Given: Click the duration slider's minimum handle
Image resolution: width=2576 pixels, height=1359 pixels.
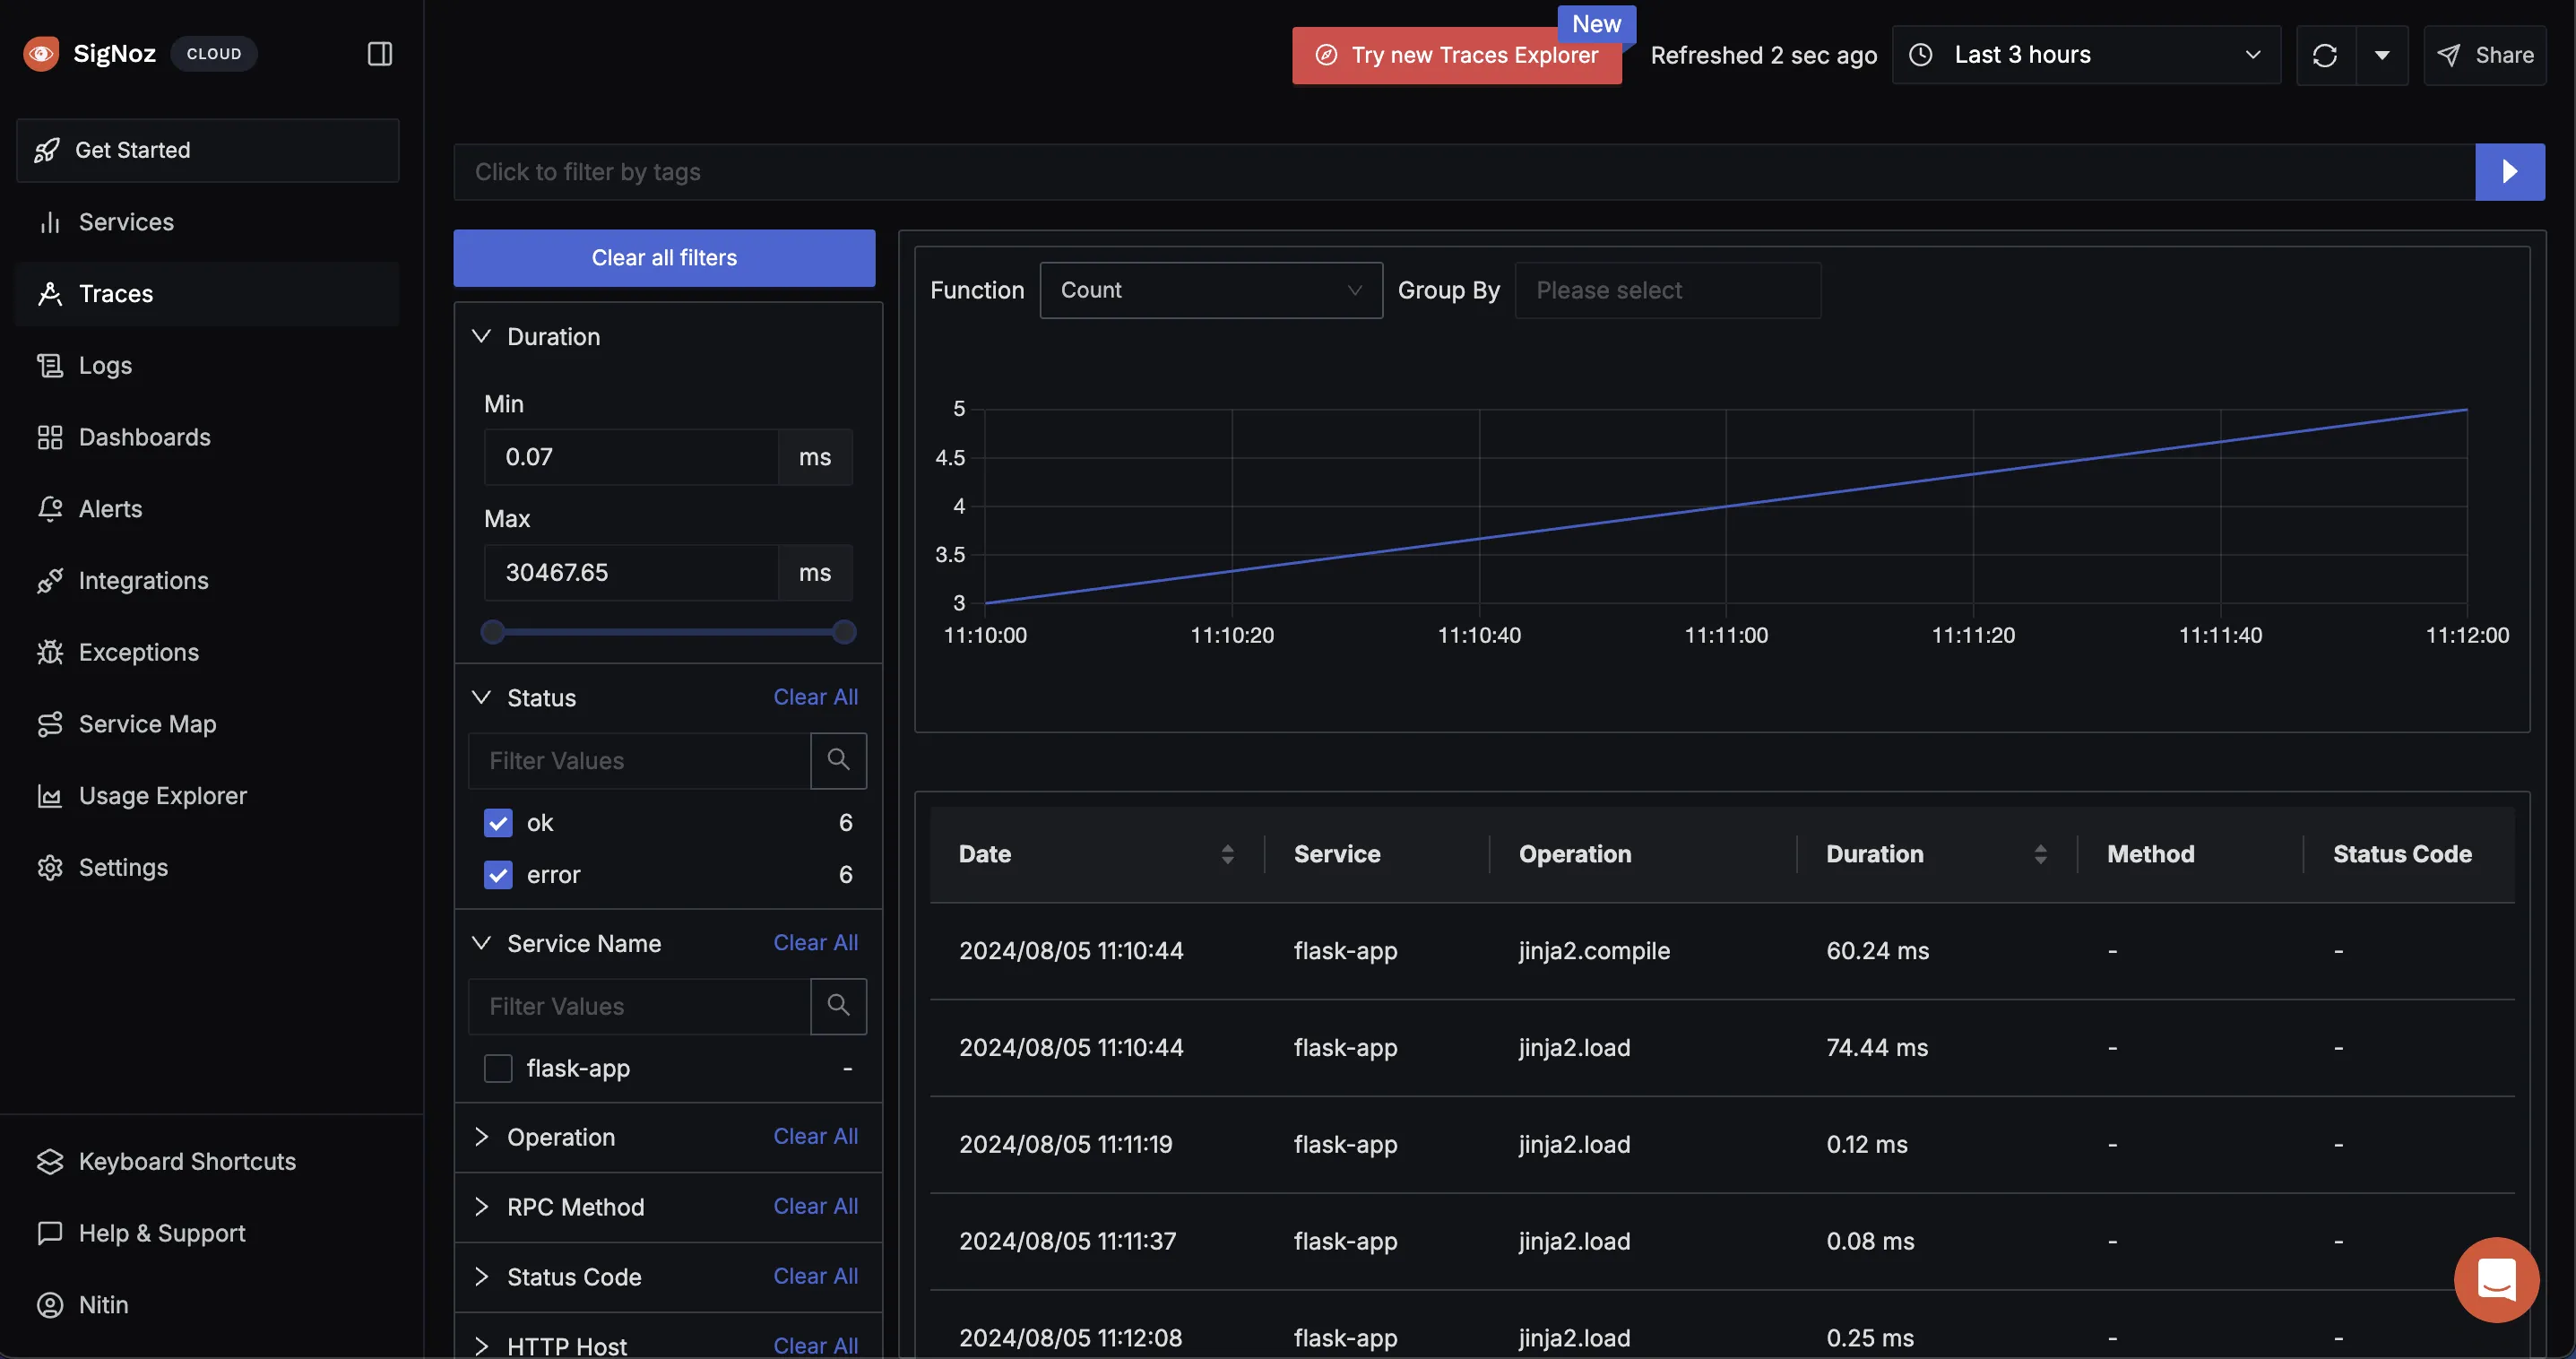Looking at the screenshot, I should 493,632.
